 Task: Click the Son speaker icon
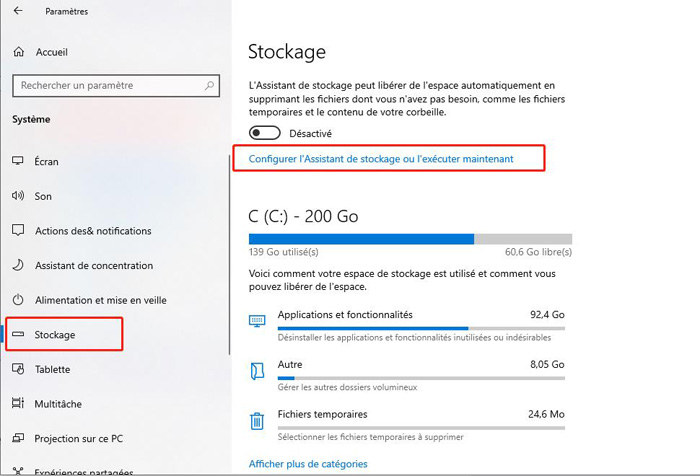pyautogui.click(x=17, y=196)
